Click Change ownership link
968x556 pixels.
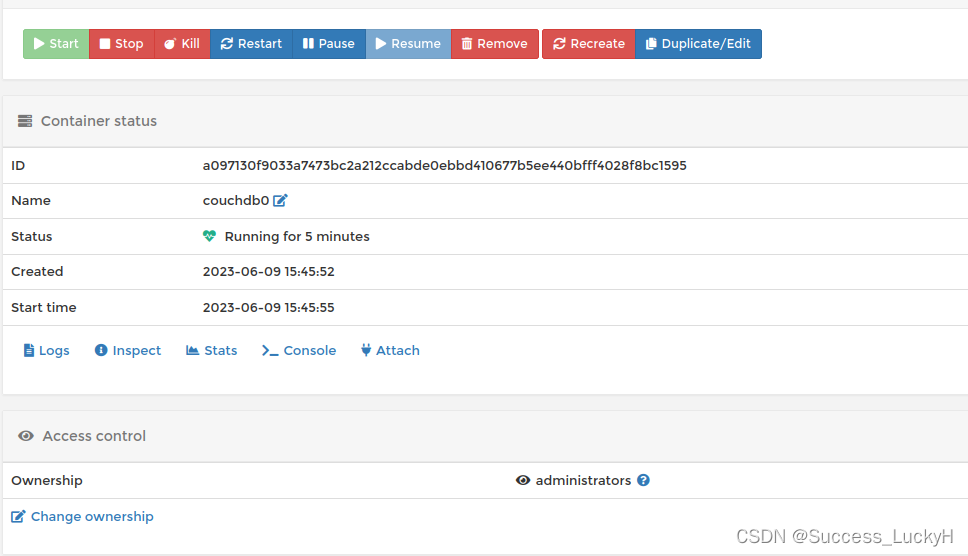click(x=82, y=517)
